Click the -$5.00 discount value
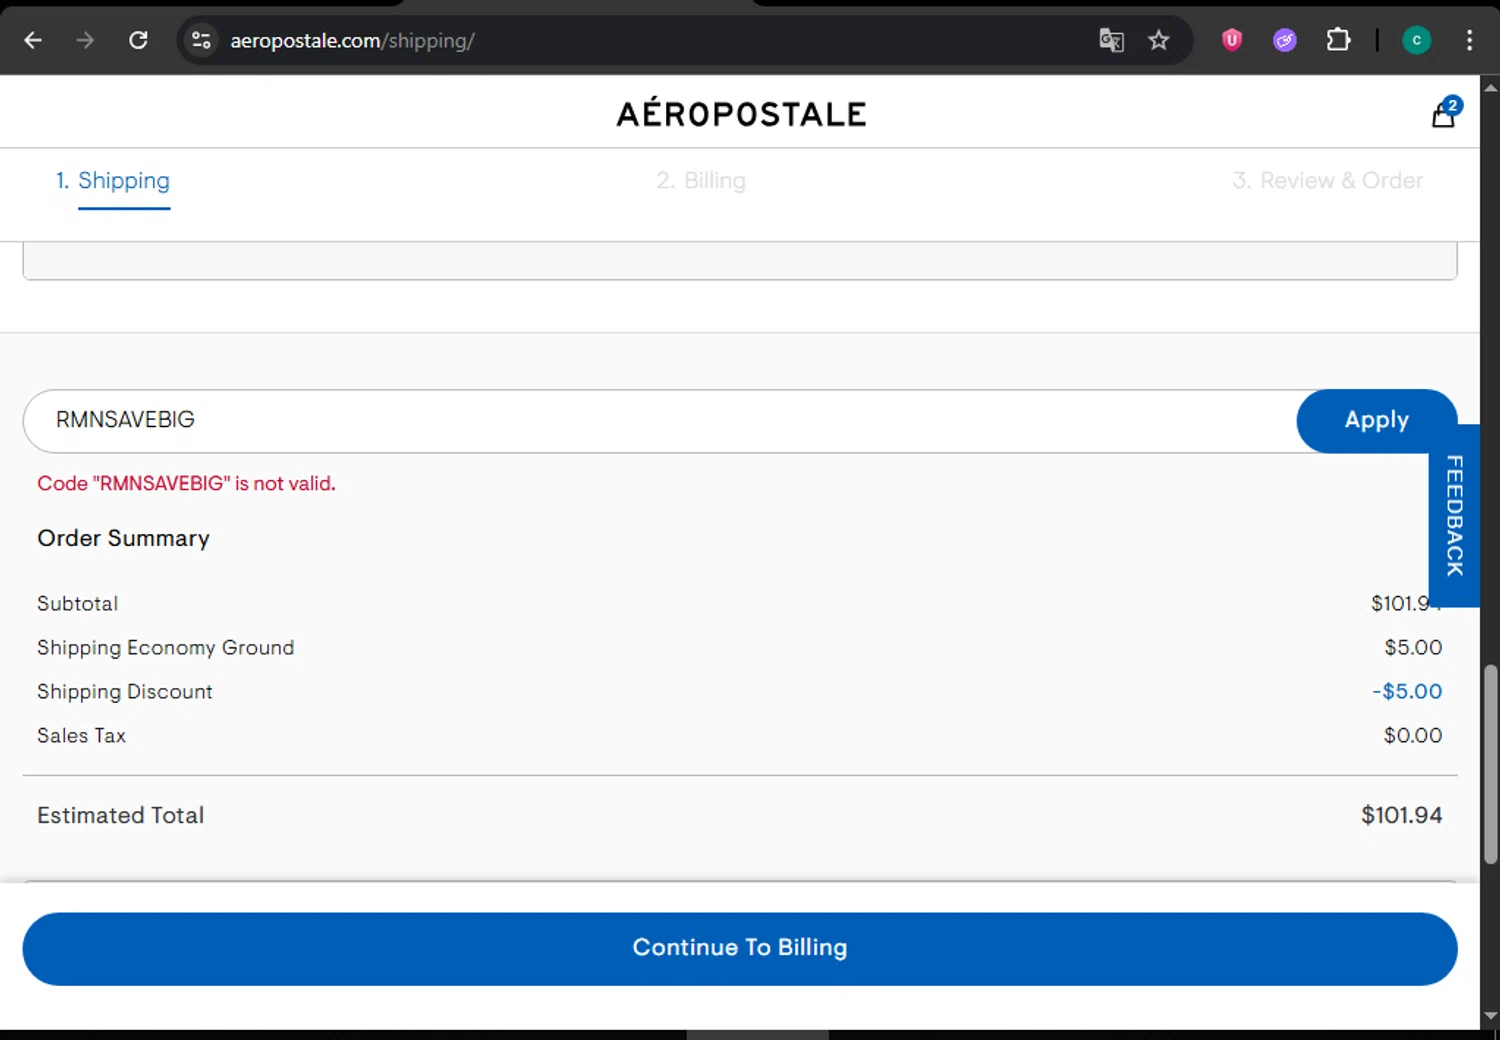Image resolution: width=1500 pixels, height=1040 pixels. tap(1407, 692)
